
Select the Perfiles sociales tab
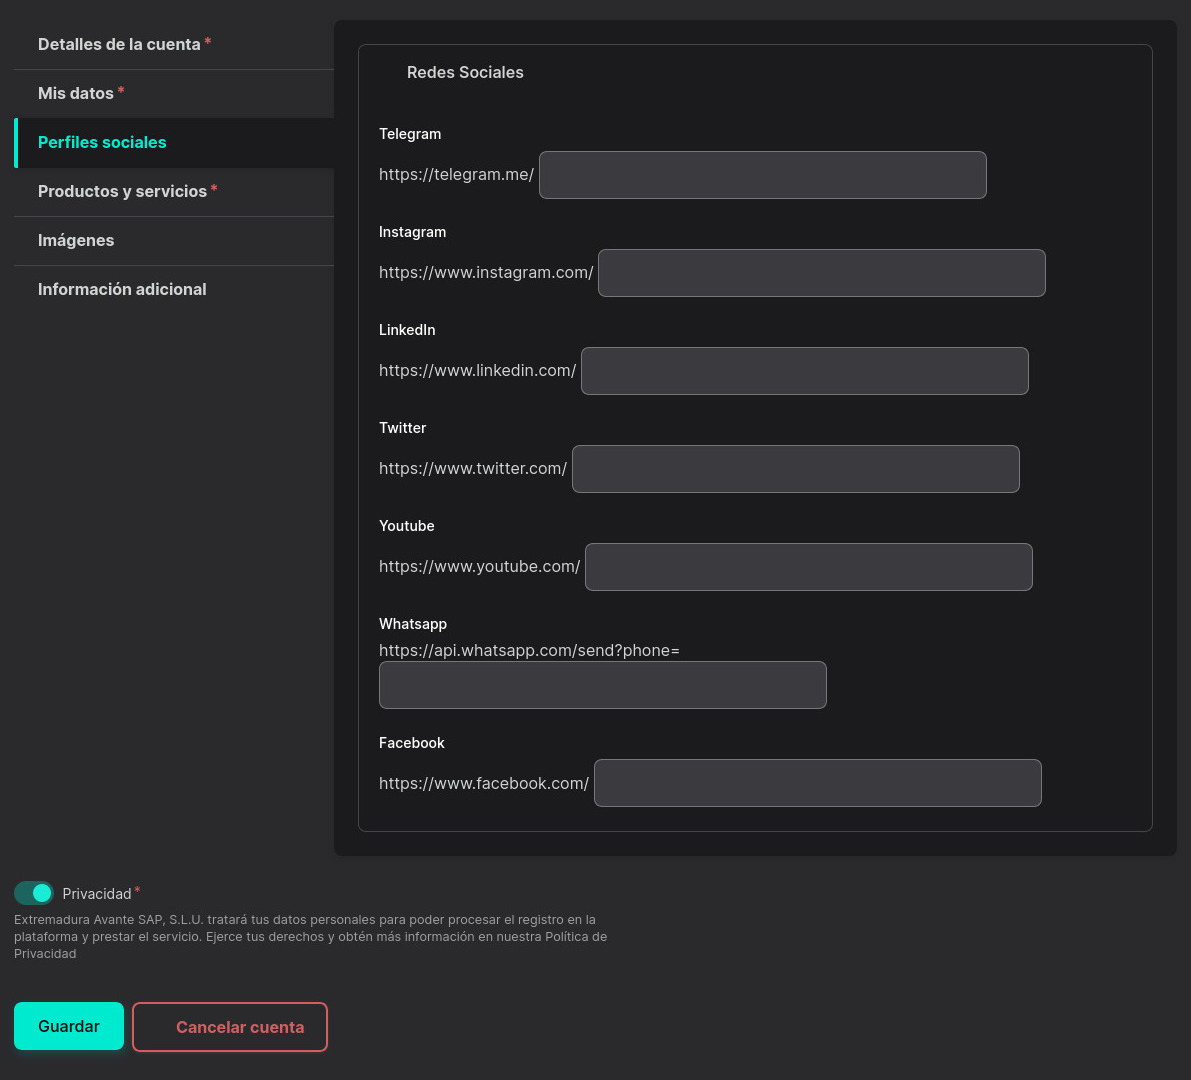(x=102, y=142)
